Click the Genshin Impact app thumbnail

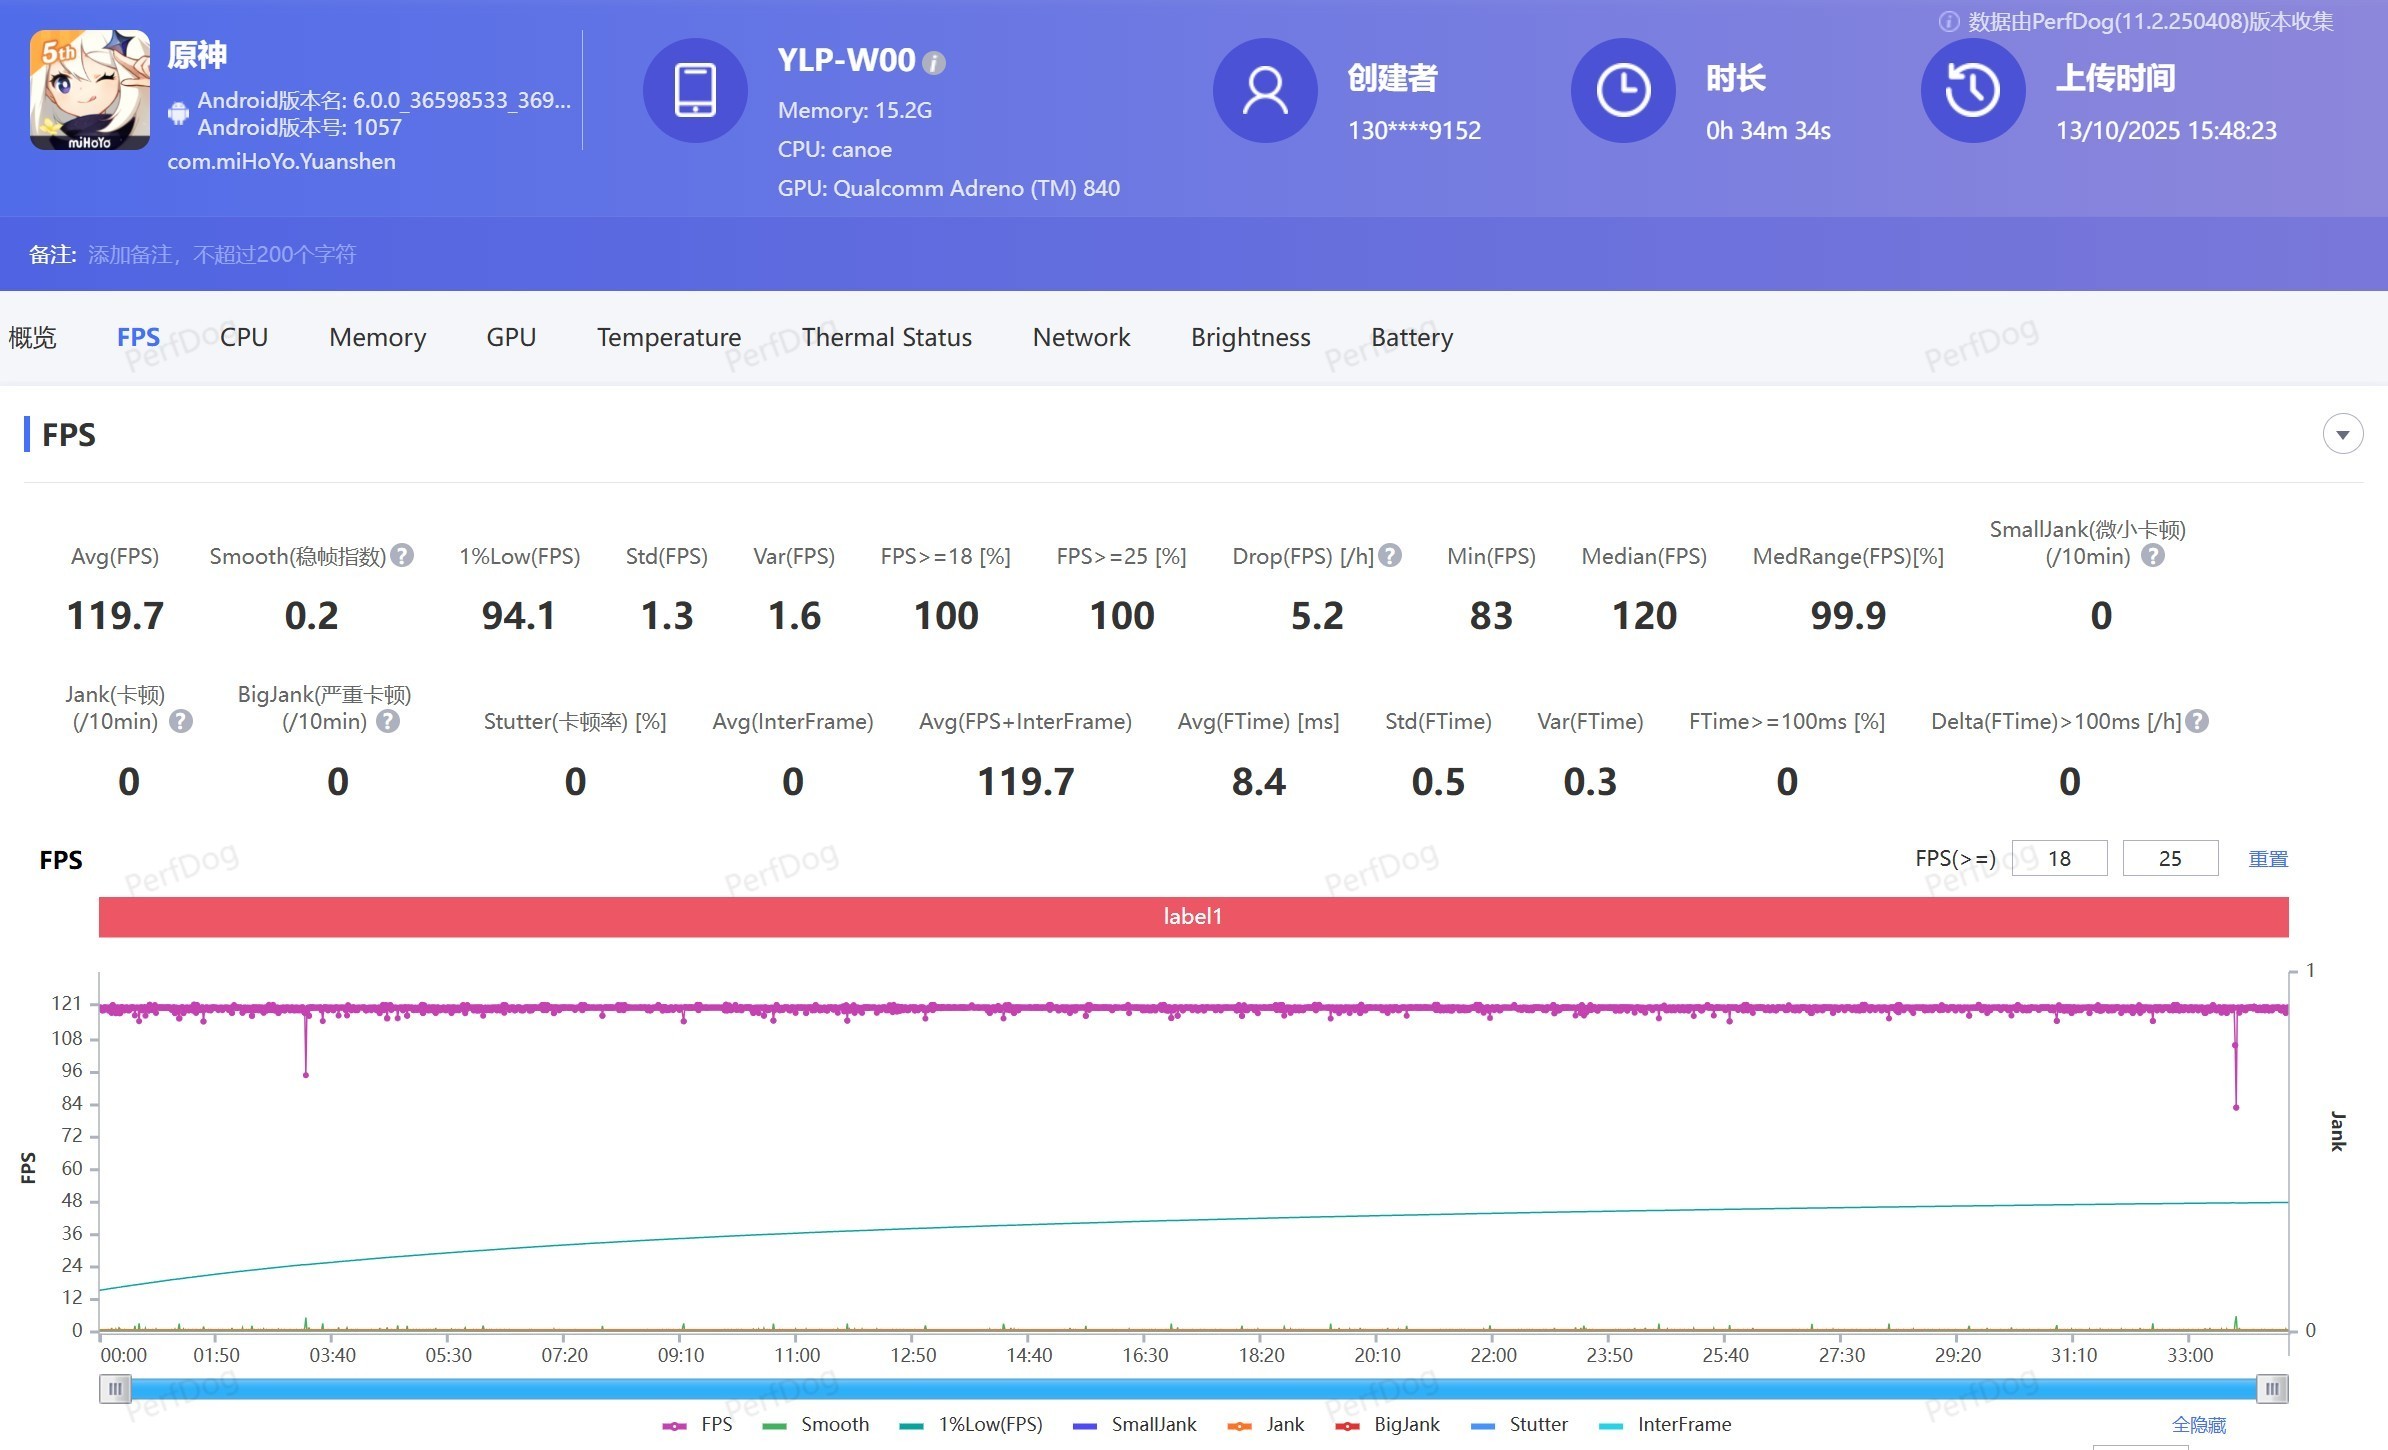[x=90, y=90]
